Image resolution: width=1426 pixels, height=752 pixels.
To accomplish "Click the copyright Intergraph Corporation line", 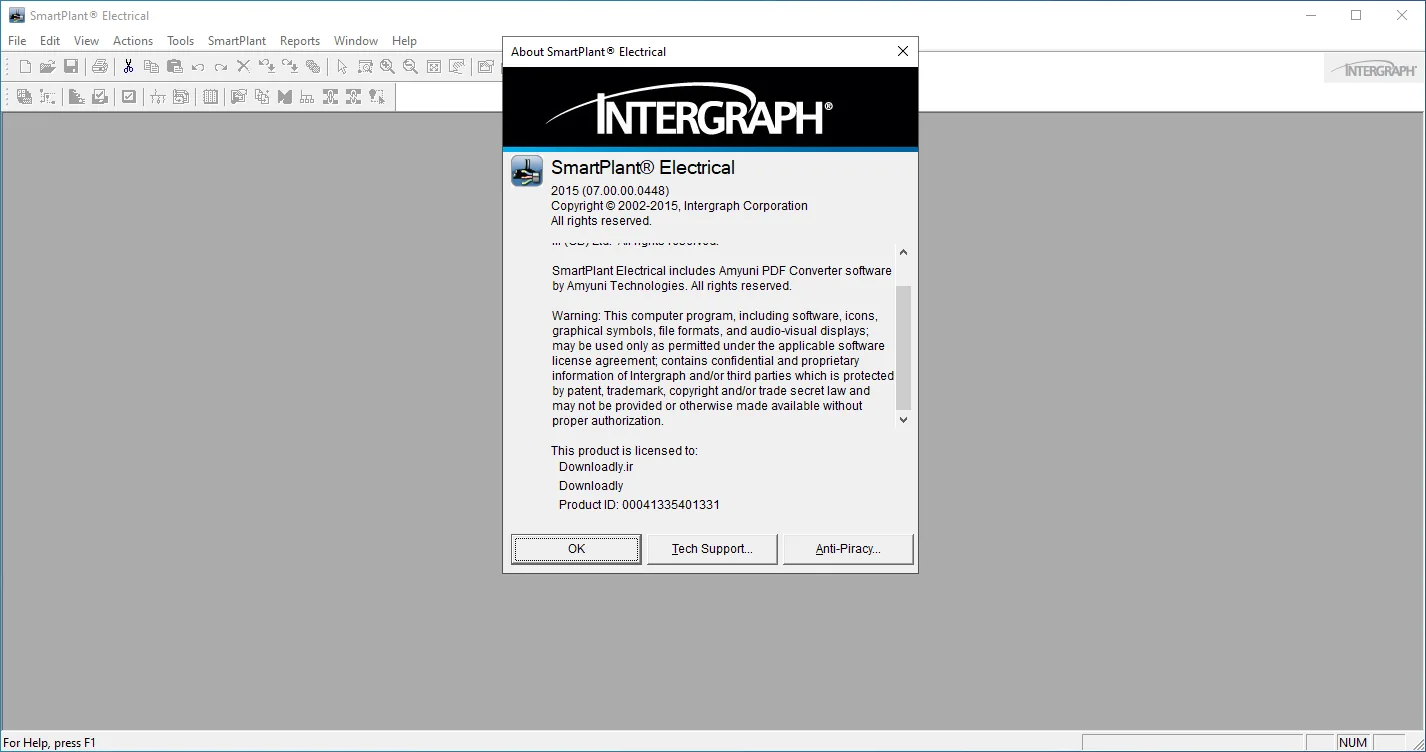I will [679, 206].
